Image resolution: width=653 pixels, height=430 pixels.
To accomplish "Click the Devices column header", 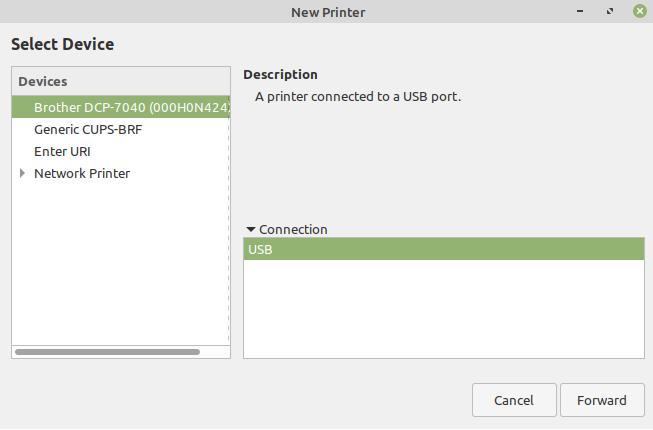I will point(120,81).
